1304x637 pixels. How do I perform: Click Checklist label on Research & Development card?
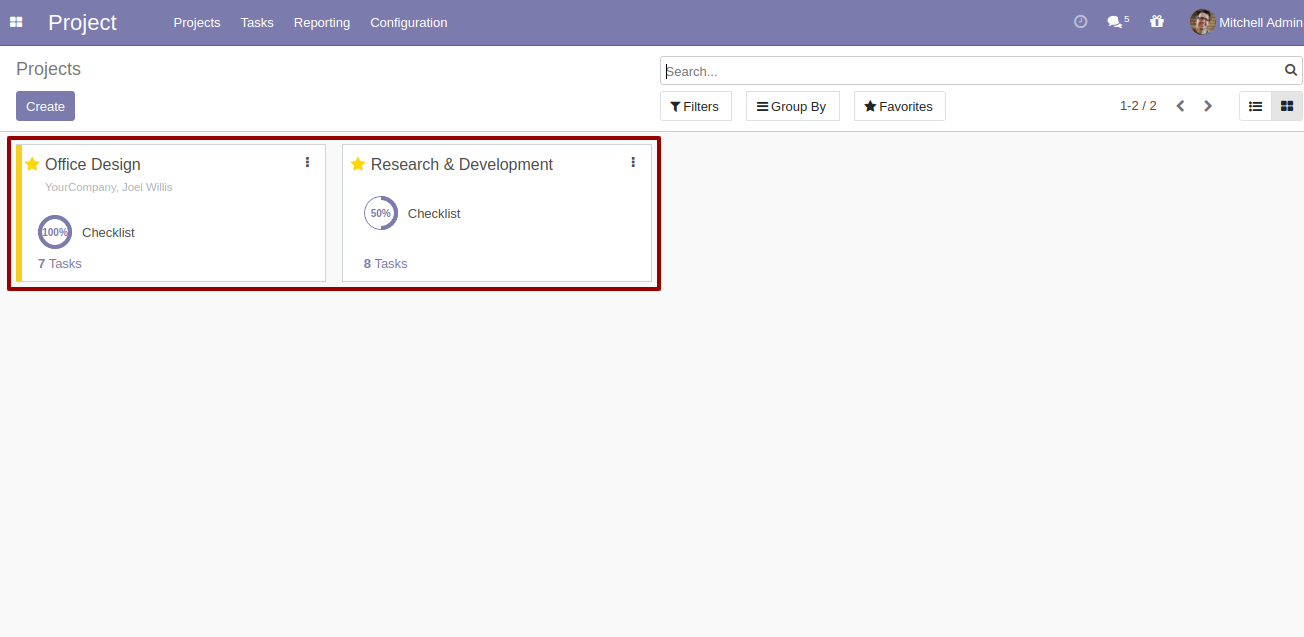[x=434, y=213]
